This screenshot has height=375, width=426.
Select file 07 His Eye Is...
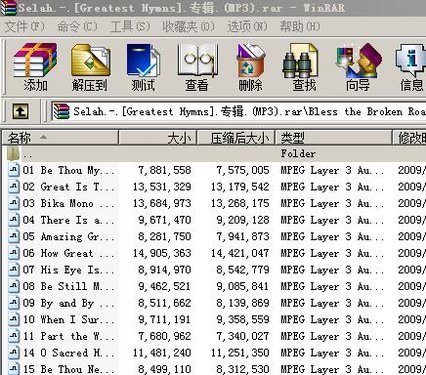(x=69, y=270)
